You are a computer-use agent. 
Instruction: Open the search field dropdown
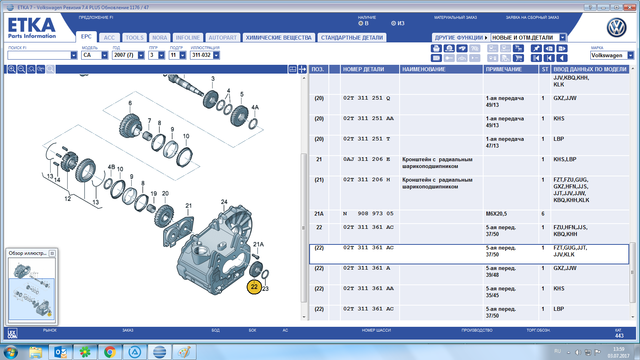click(x=74, y=55)
